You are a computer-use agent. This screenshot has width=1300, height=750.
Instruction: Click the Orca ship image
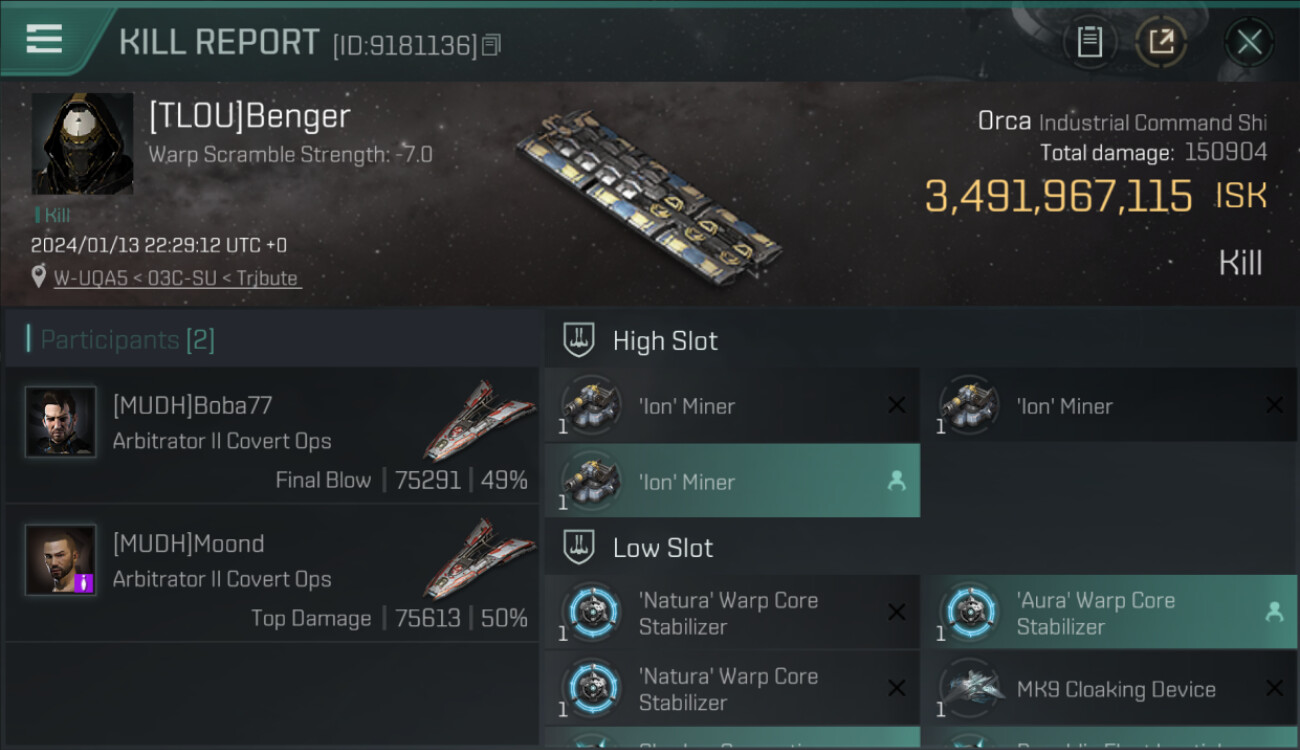click(x=650, y=196)
